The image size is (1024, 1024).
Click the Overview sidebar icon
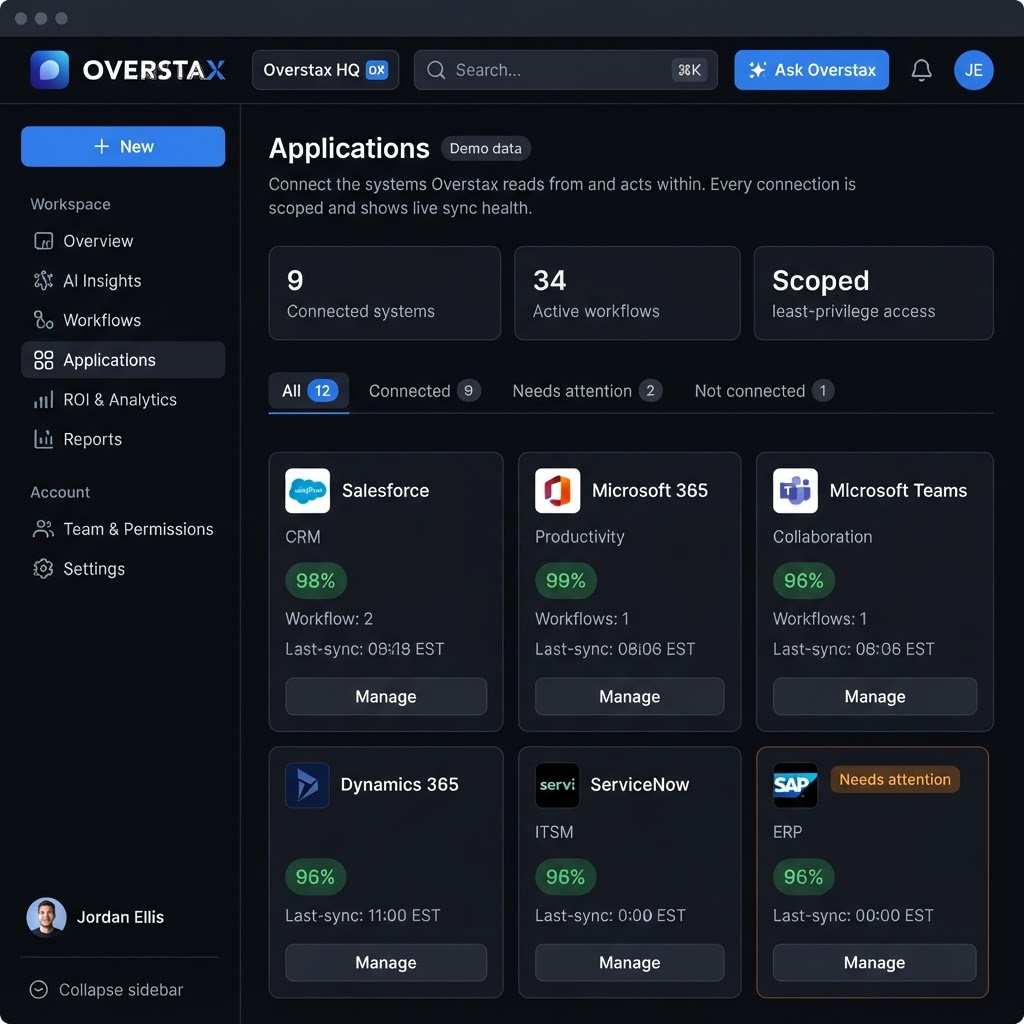[43, 241]
